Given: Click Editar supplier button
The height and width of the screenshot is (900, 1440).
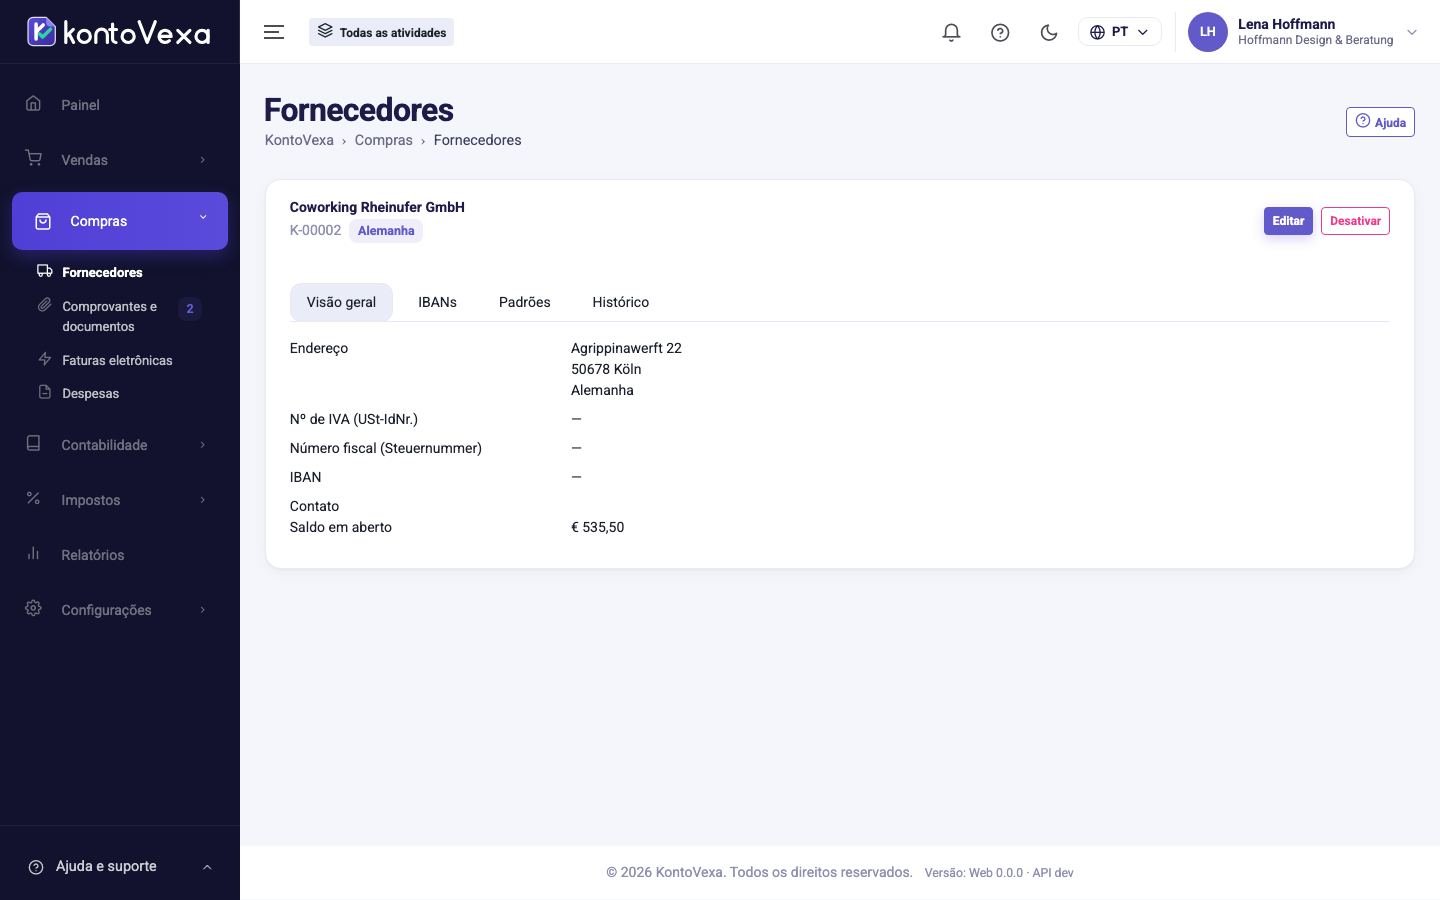Looking at the screenshot, I should coord(1288,221).
